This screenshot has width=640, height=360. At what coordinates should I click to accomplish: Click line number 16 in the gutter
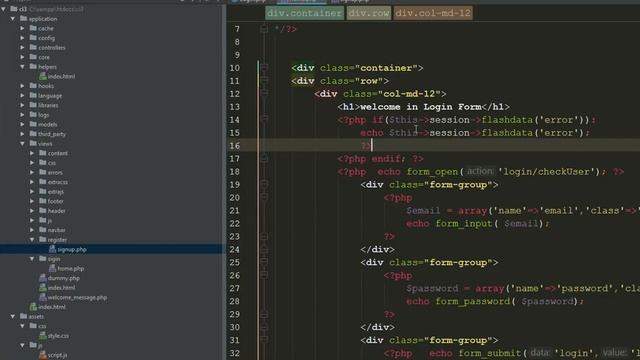[235, 146]
